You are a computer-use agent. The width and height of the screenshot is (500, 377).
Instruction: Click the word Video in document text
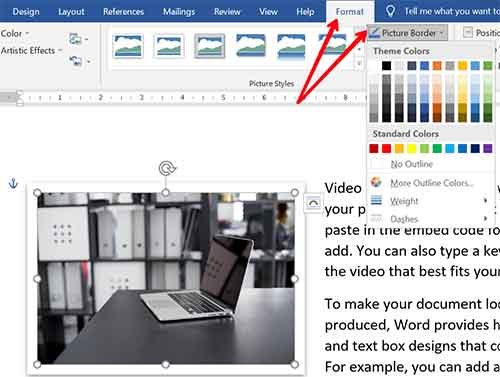(343, 188)
